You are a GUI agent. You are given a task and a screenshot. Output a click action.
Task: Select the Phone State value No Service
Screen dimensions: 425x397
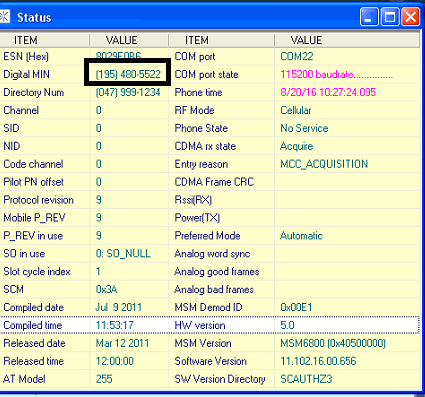point(304,128)
